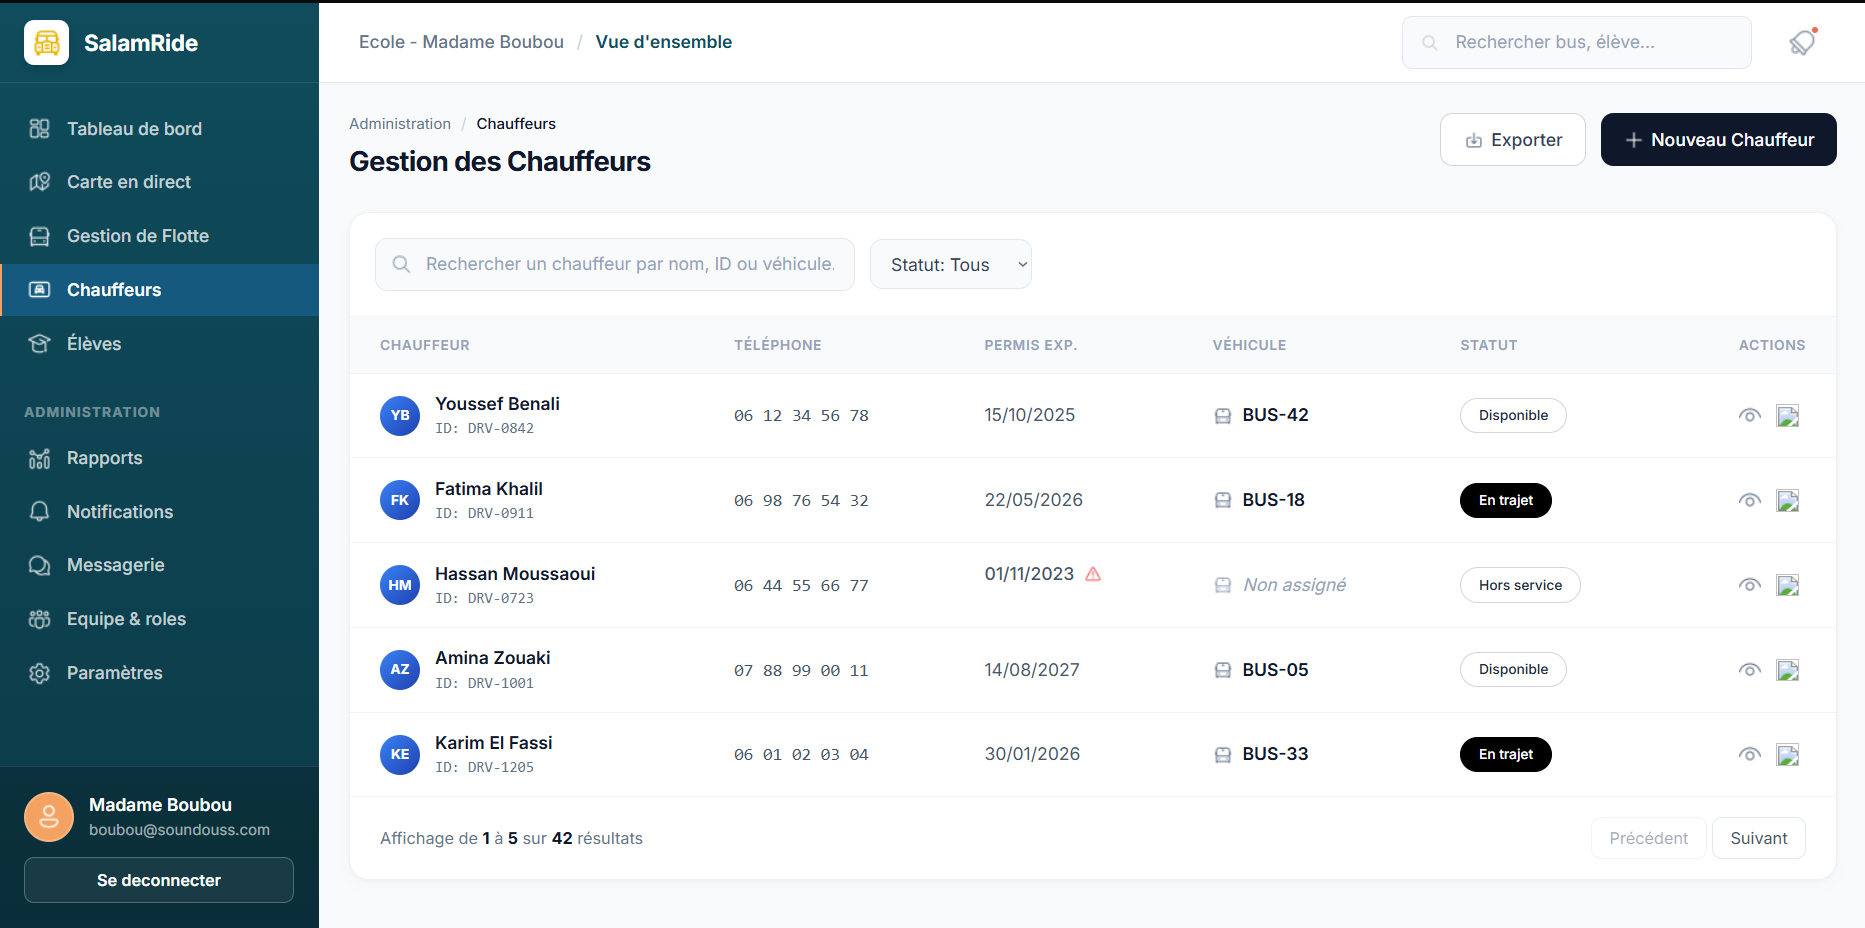Click Fatima Khalil's FK avatar

(x=400, y=500)
